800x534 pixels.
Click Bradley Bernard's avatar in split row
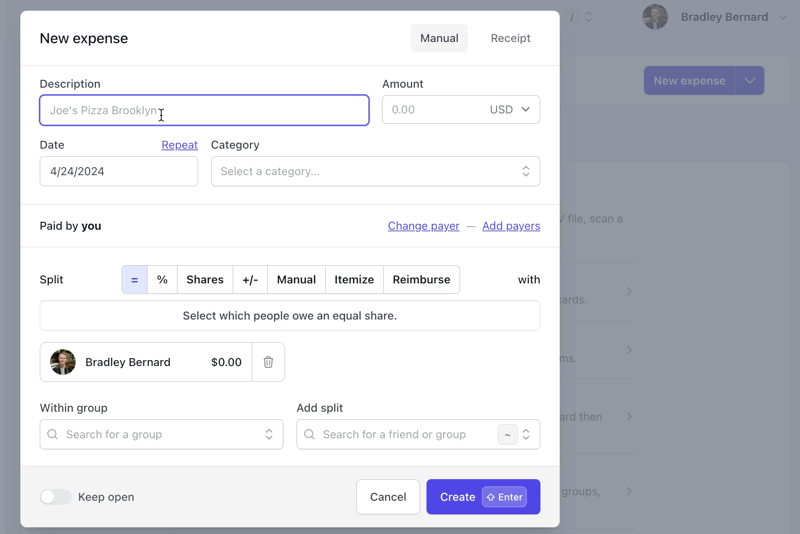point(63,362)
